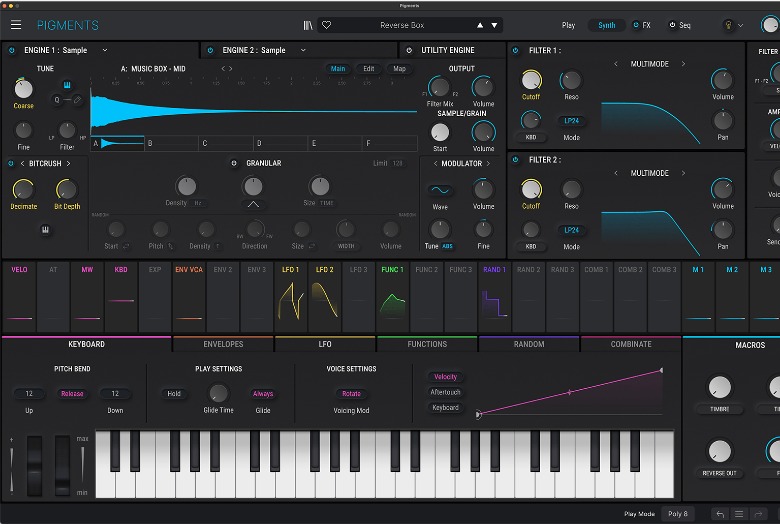
Task: Select Aftertouch curve button
Action: 445,392
